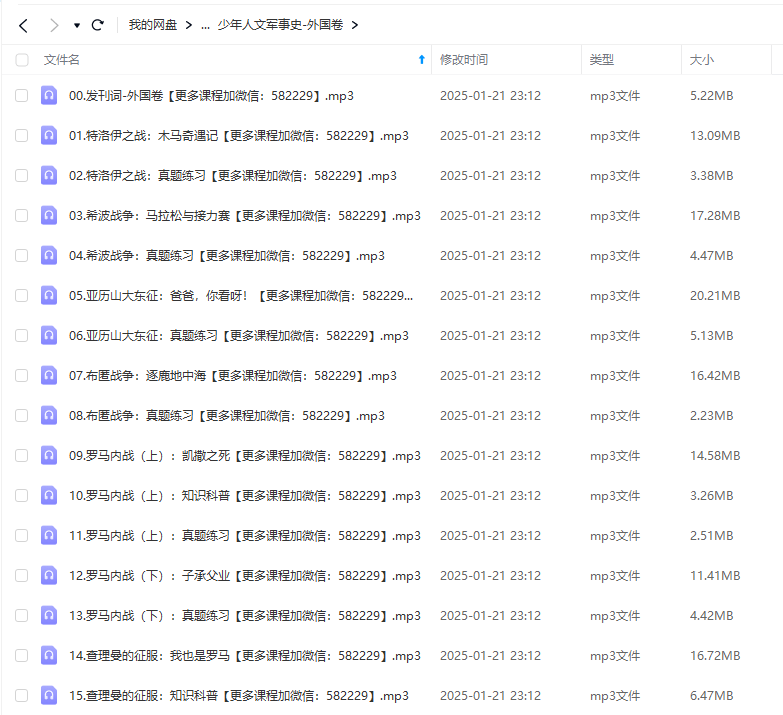Screen dimensions: 783x715
Task: Click the mp3文件 type of 6.47MB row
Action: coord(615,696)
